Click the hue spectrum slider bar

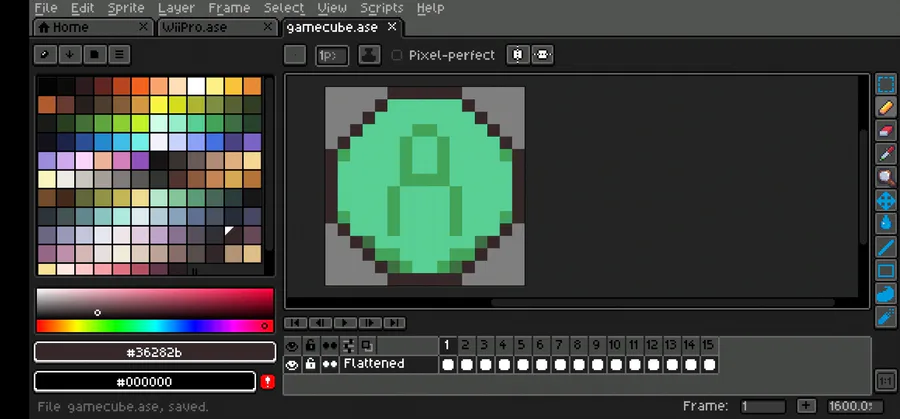pyautogui.click(x=155, y=326)
